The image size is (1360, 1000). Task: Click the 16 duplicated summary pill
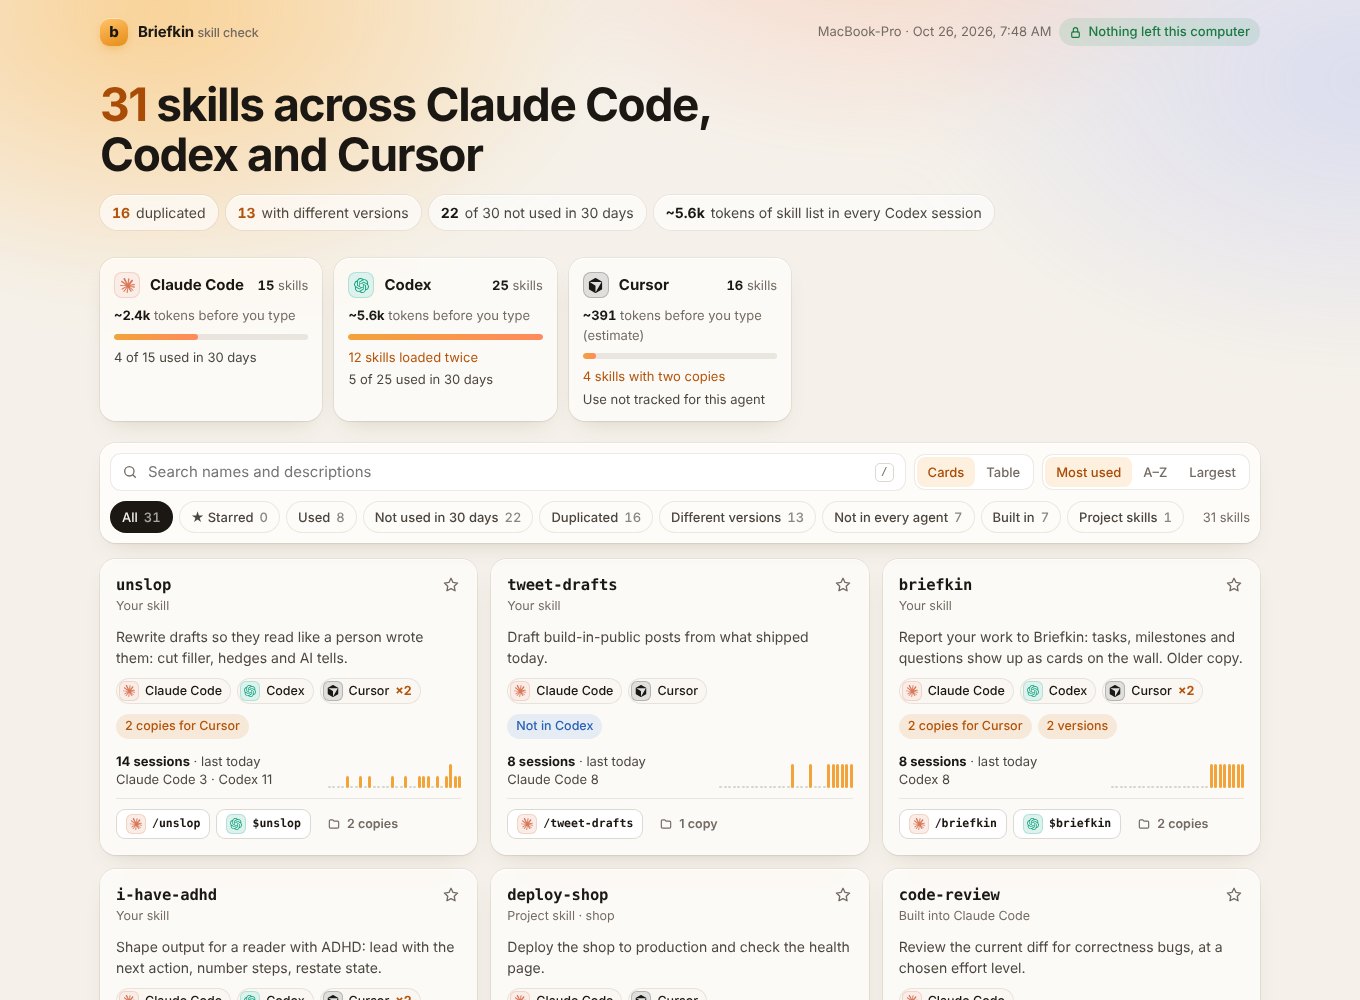pyautogui.click(x=159, y=213)
